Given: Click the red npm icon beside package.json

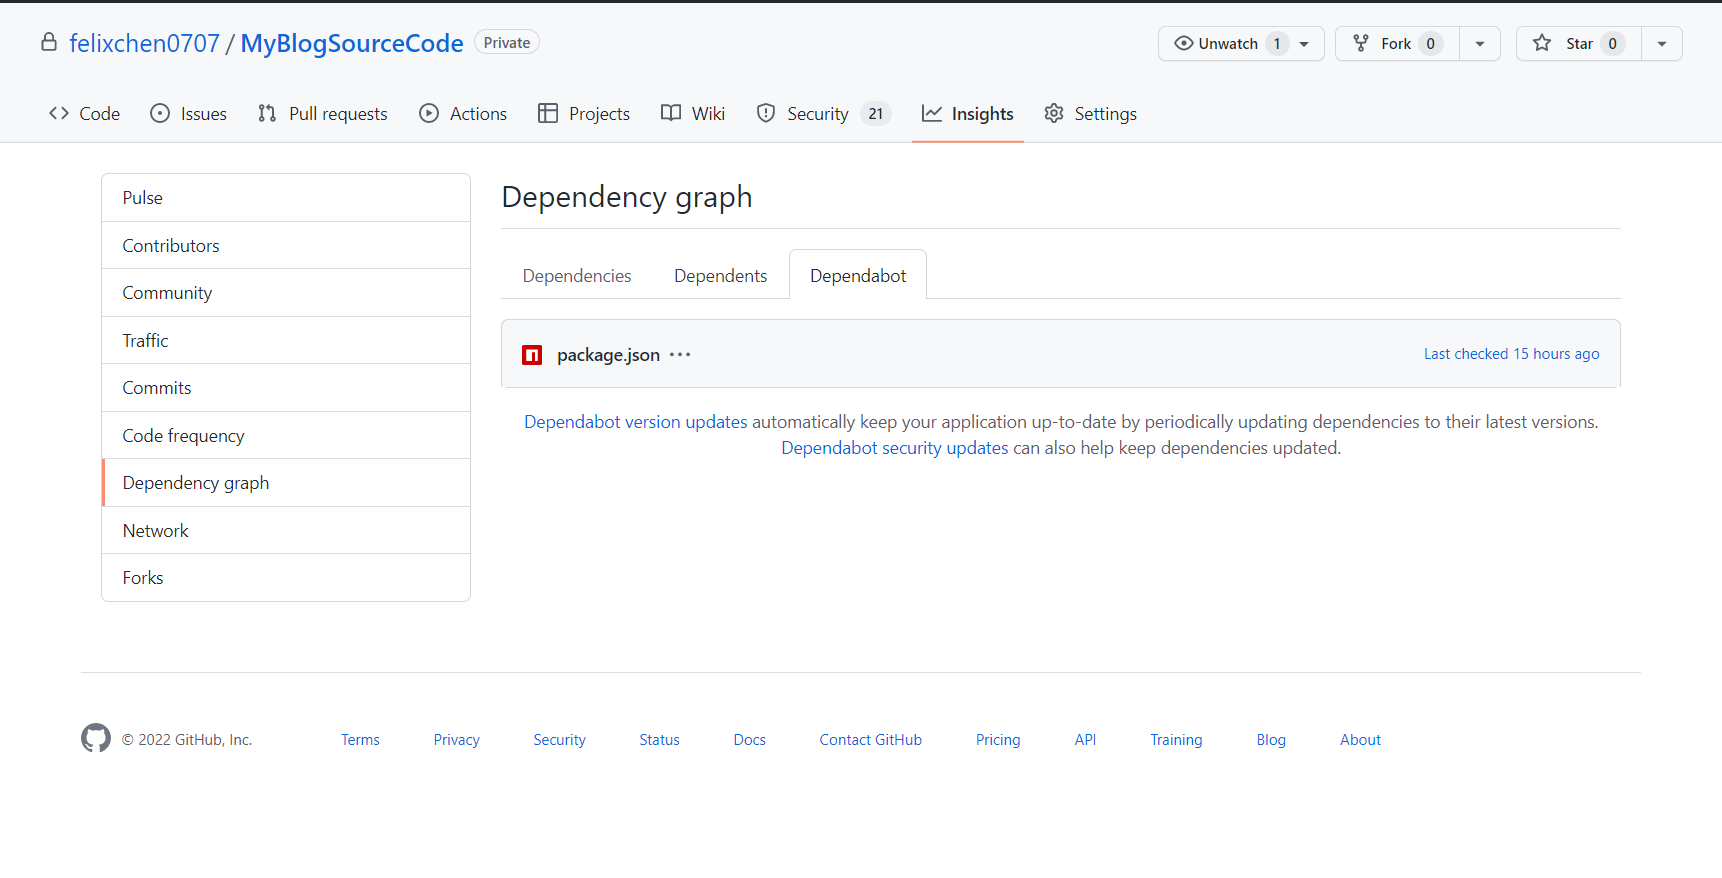Looking at the screenshot, I should point(532,355).
